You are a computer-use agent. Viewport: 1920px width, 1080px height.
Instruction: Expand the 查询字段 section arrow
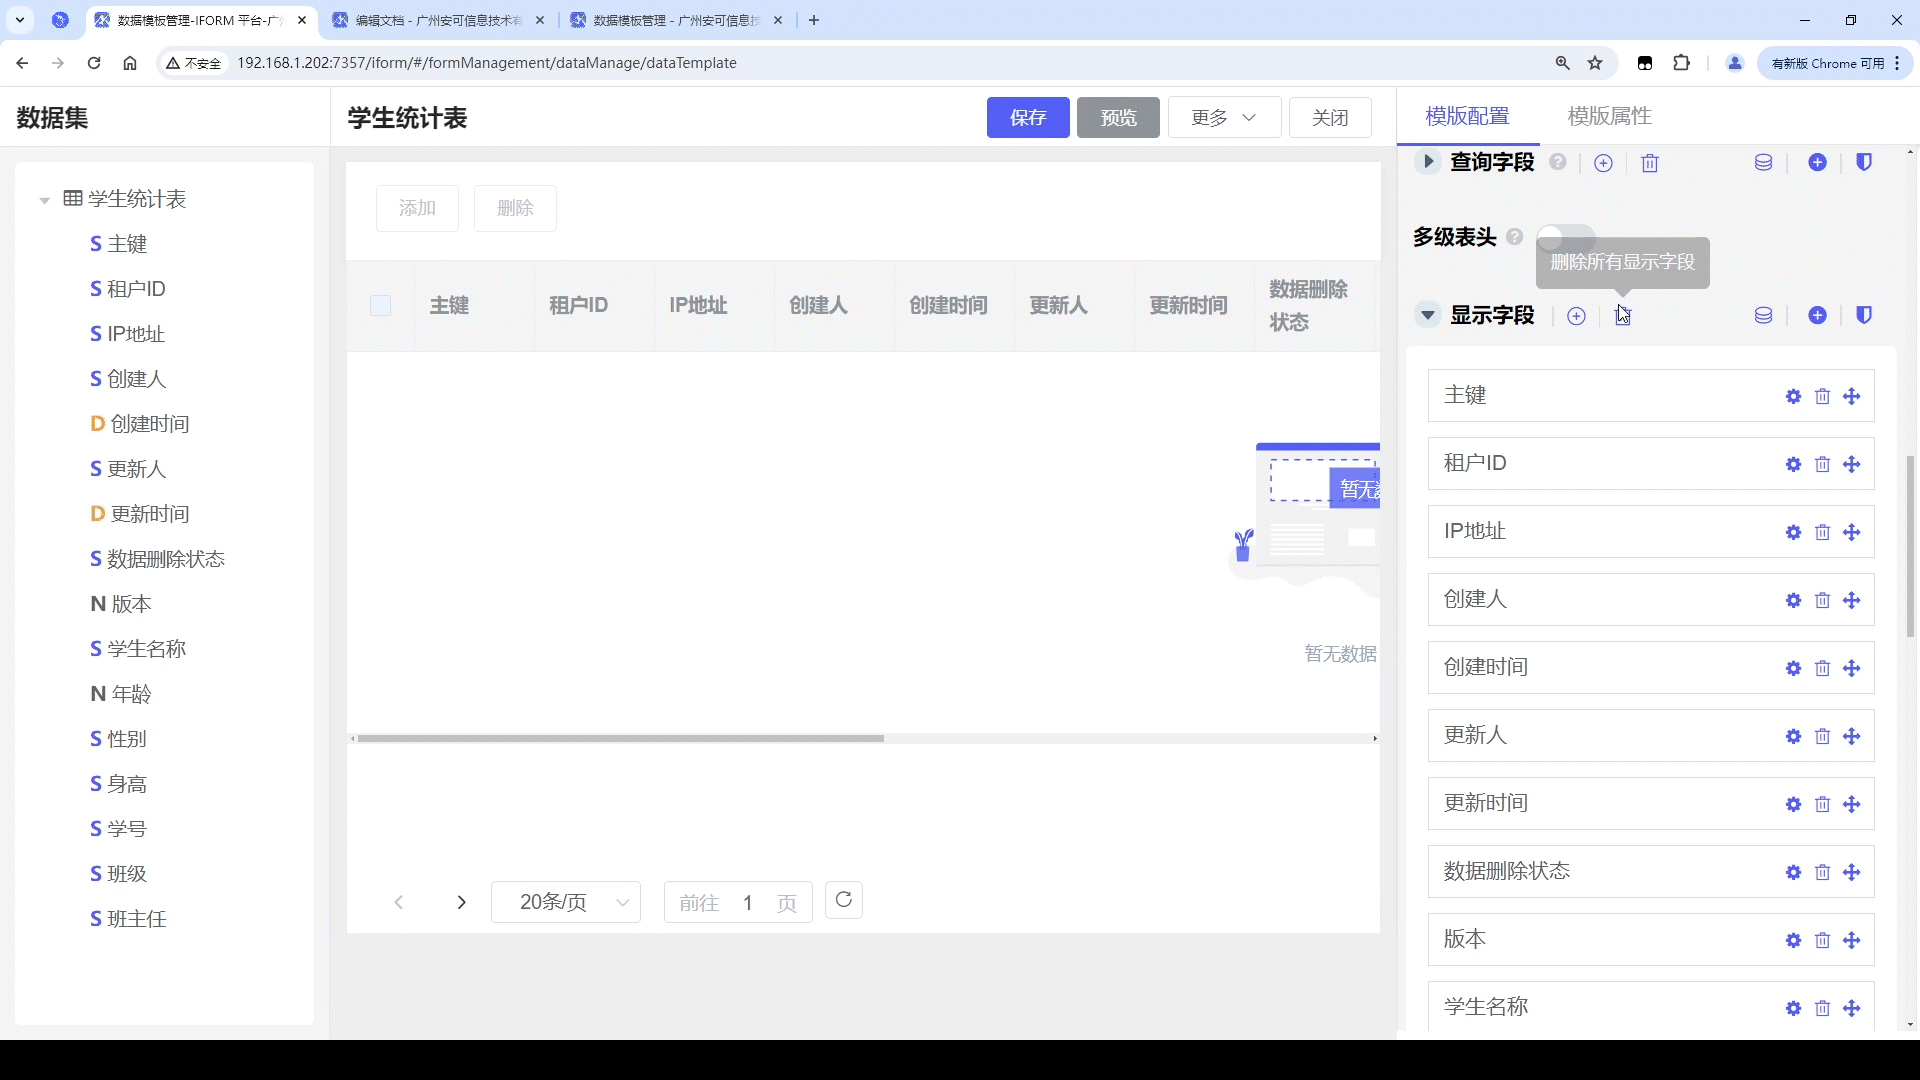[x=1428, y=162]
